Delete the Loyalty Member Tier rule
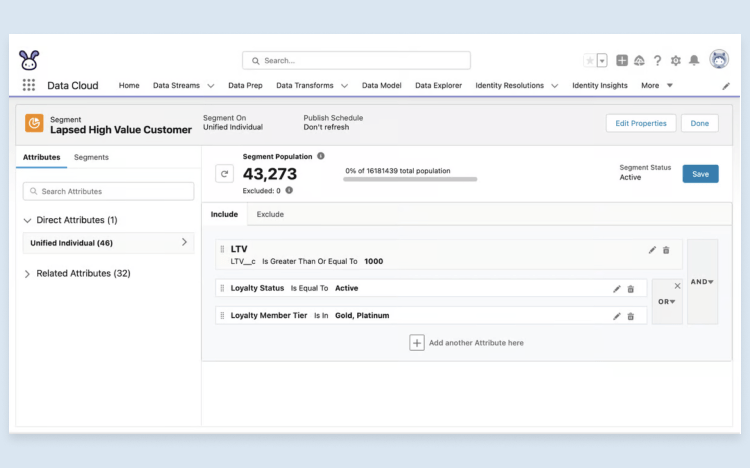Image resolution: width=750 pixels, height=468 pixels. 630,316
